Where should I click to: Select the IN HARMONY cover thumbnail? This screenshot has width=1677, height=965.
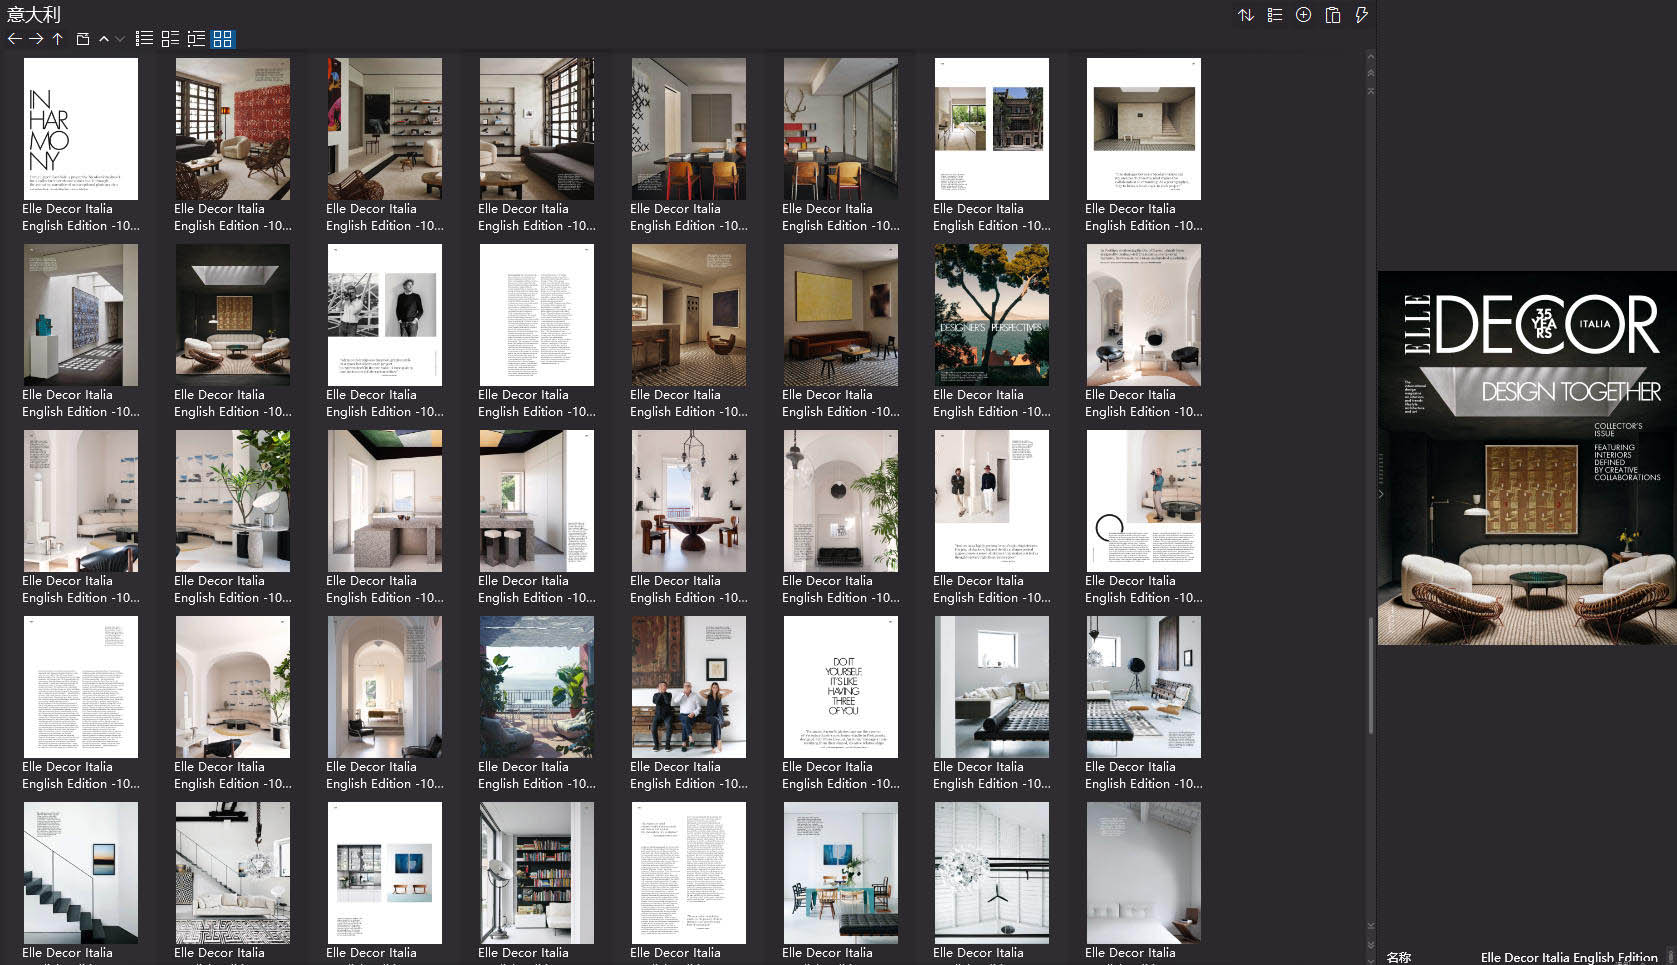80,128
